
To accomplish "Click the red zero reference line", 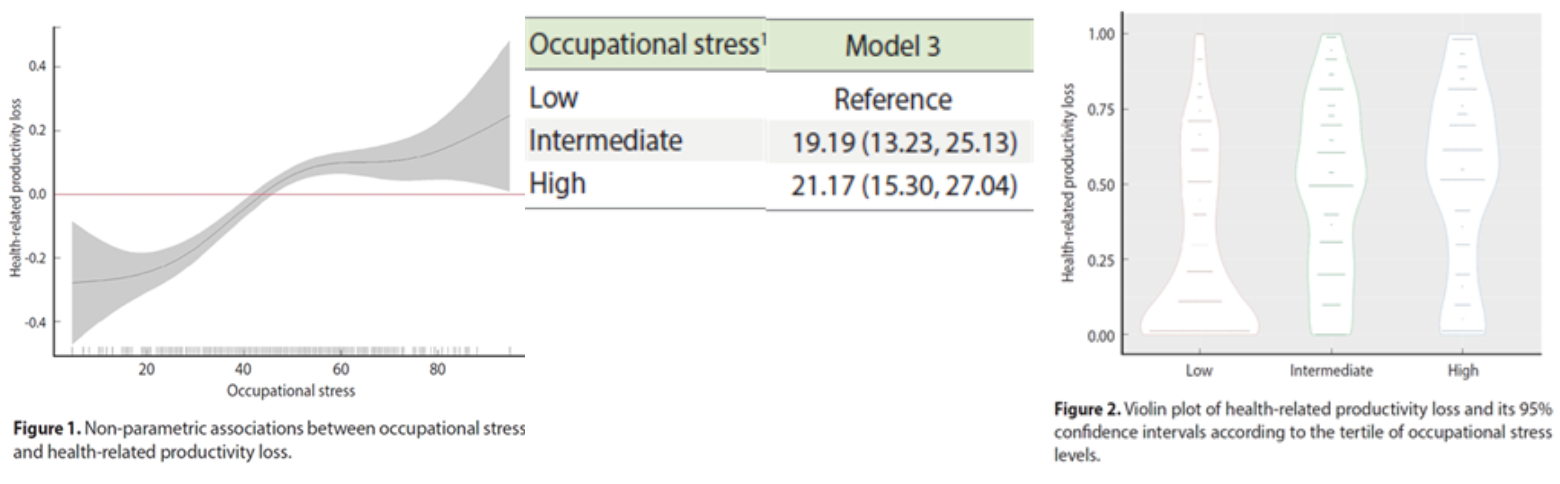I will pos(290,194).
